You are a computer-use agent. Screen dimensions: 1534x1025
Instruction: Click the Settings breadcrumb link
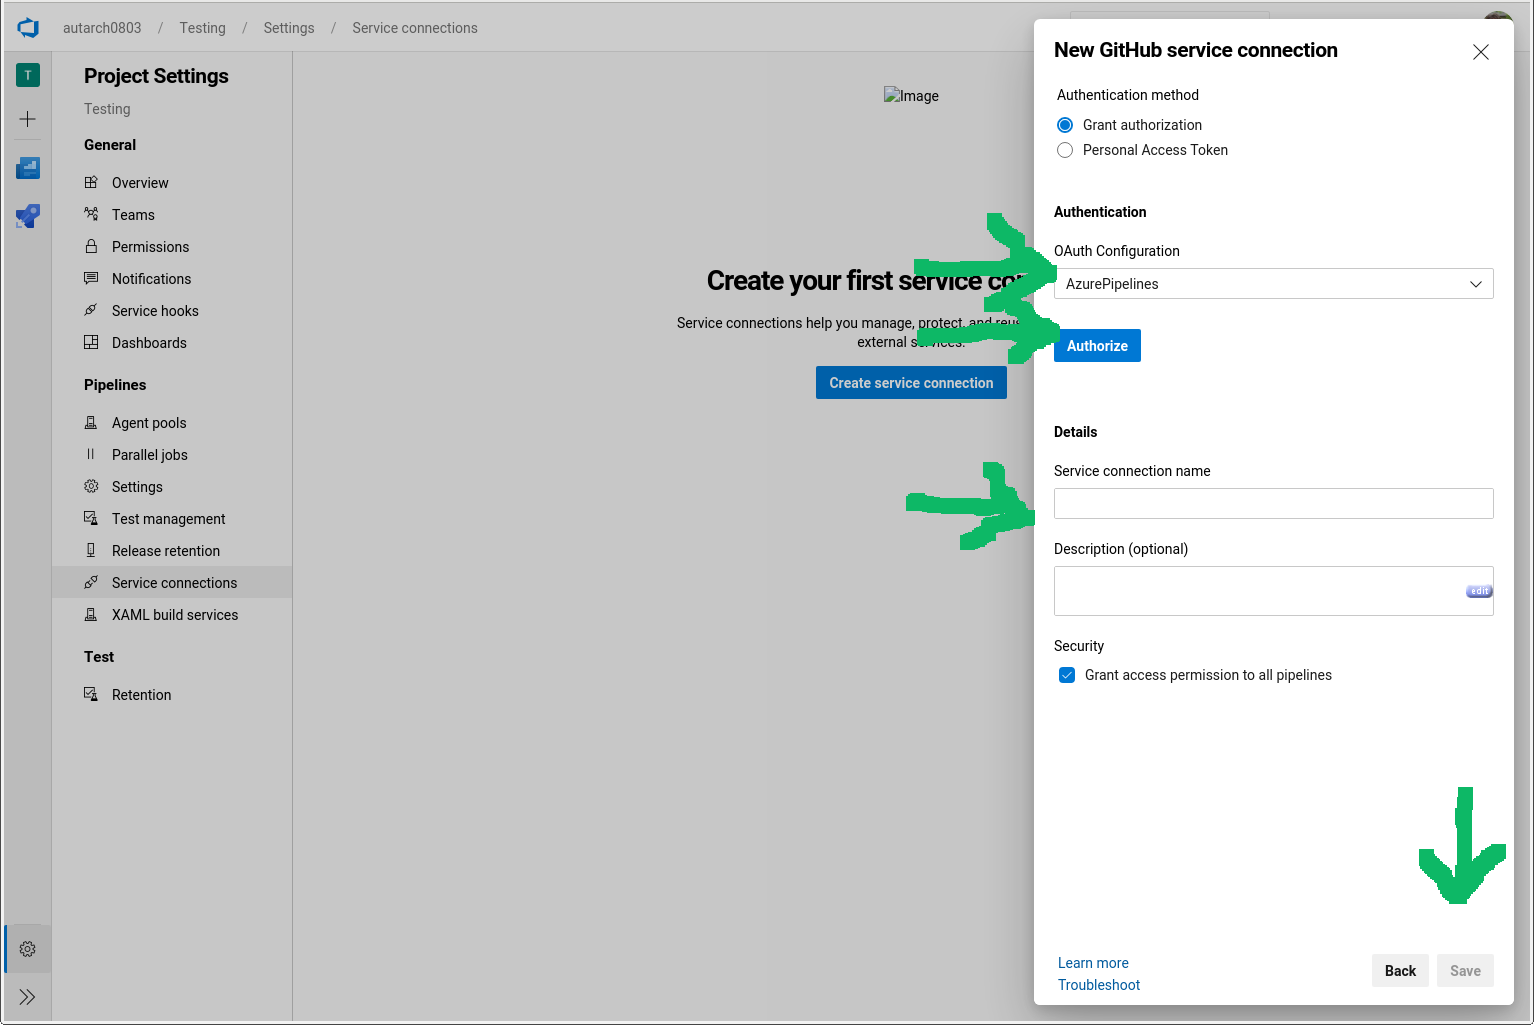click(x=289, y=28)
